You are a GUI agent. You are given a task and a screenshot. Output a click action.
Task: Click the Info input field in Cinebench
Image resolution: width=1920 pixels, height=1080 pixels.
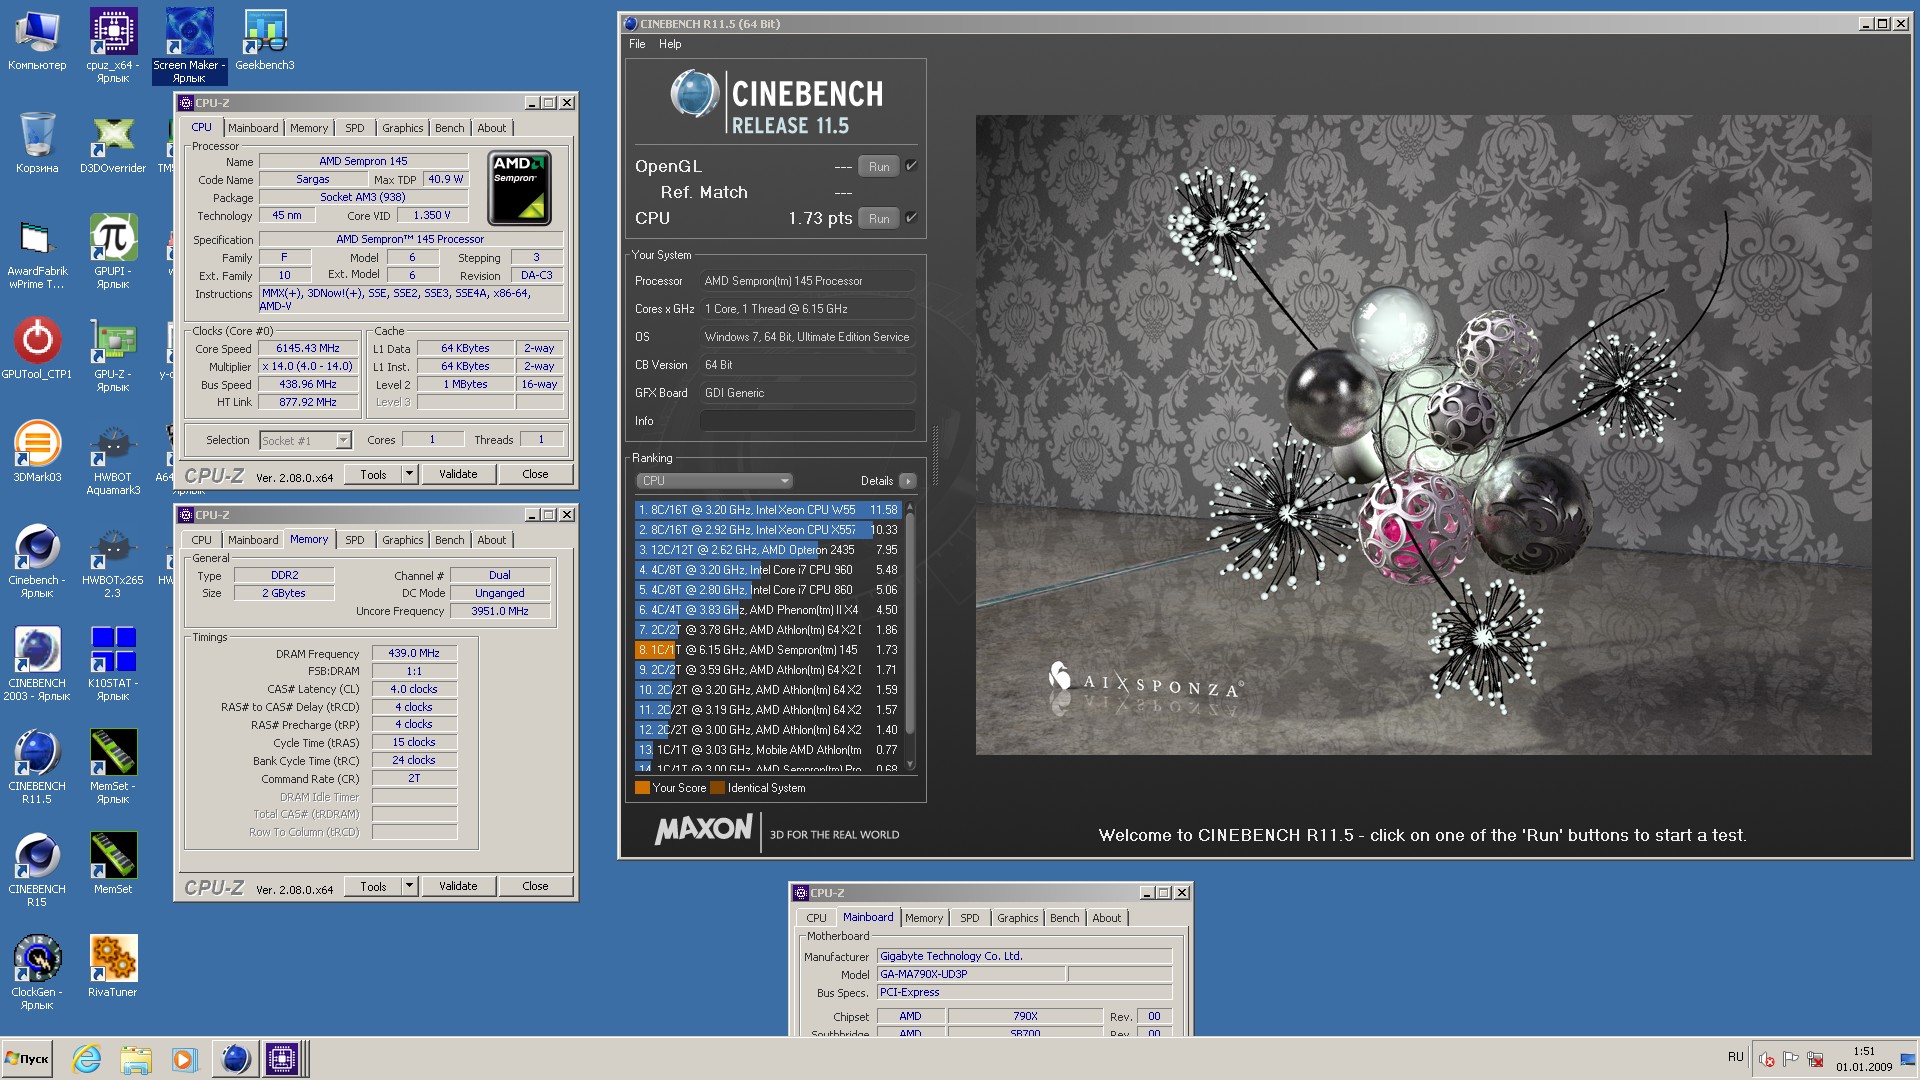tap(808, 421)
